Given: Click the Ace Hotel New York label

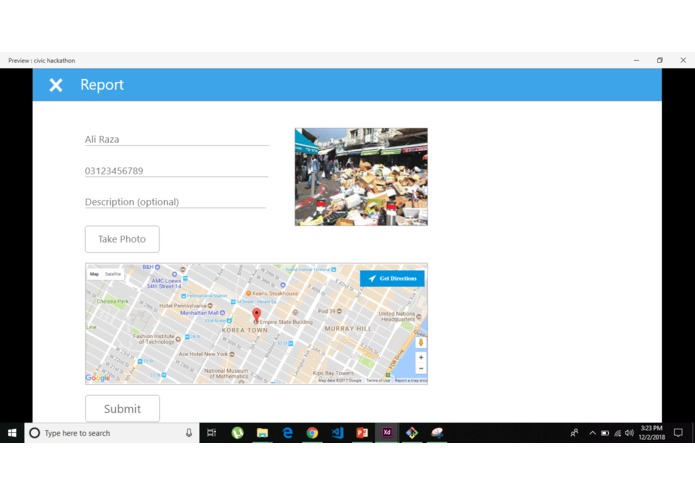Looking at the screenshot, I should pos(207,354).
